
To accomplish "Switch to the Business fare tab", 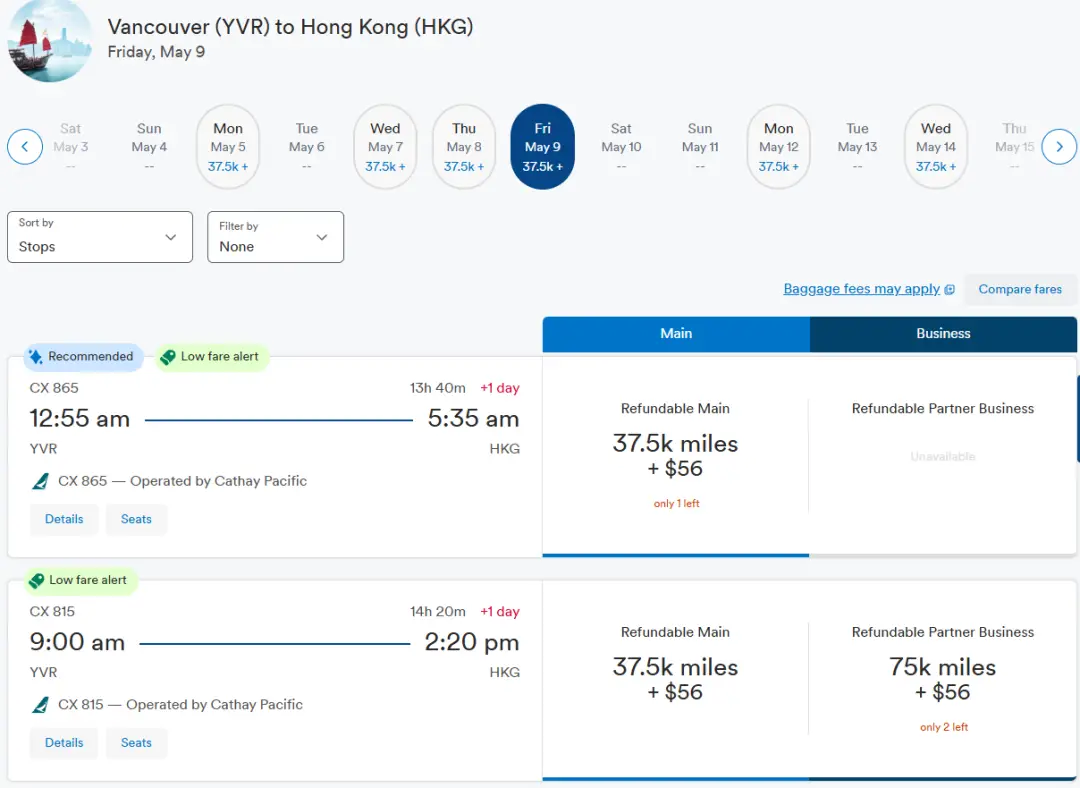I will click(x=943, y=334).
